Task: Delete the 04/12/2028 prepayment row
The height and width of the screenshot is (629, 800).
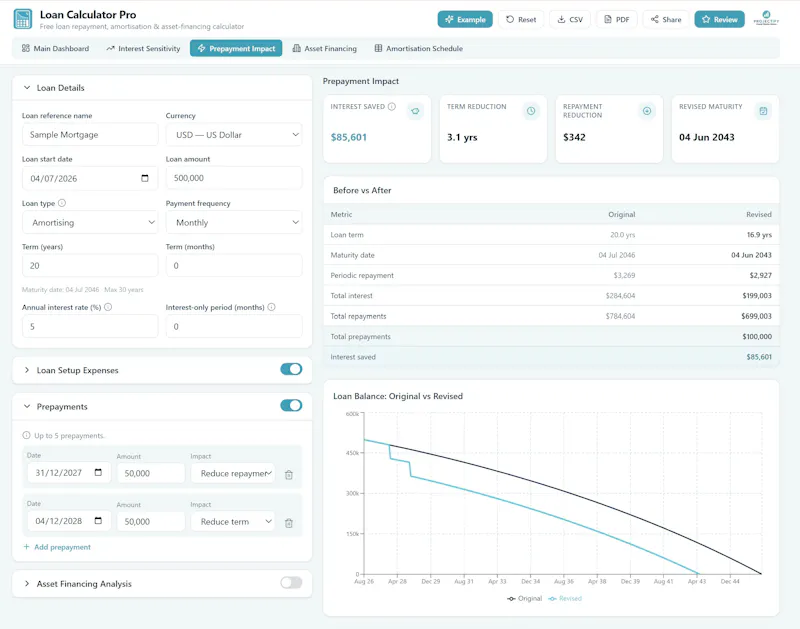Action: tap(289, 523)
